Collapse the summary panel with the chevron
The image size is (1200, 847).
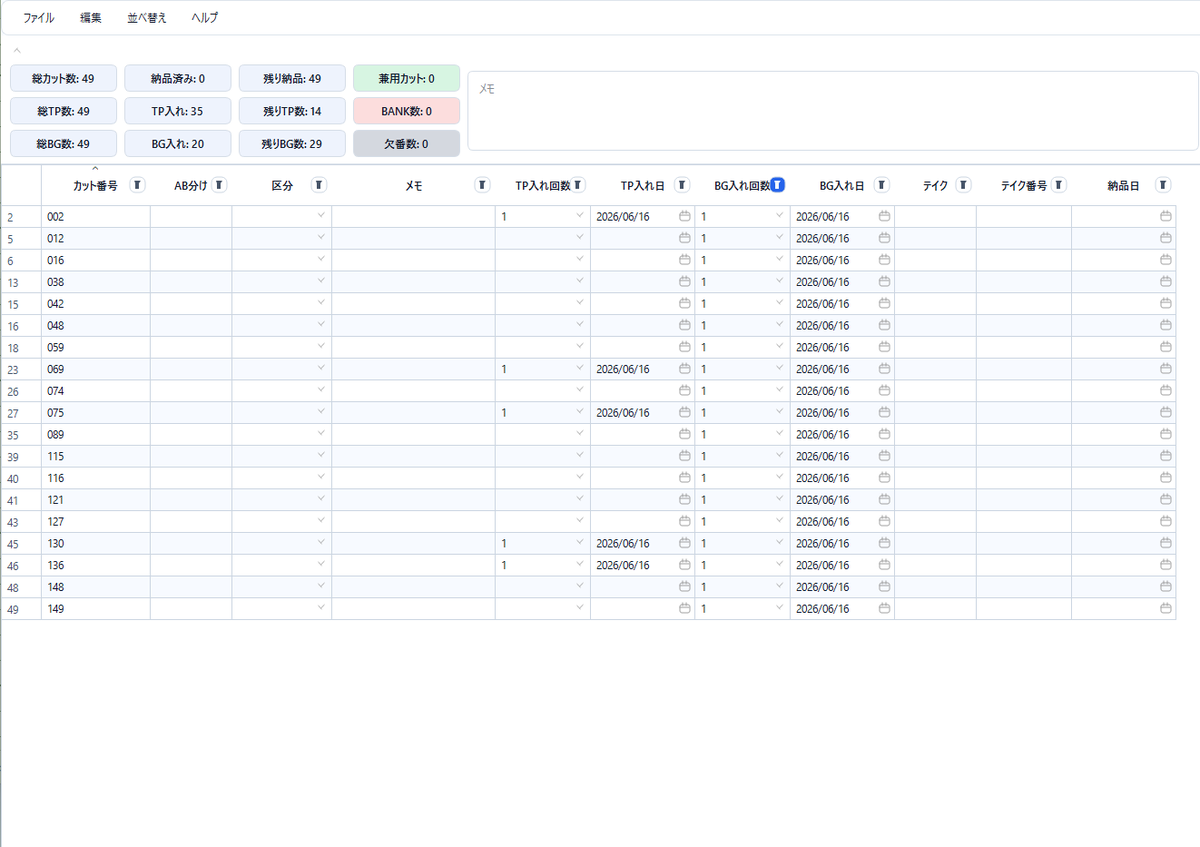[x=17, y=50]
